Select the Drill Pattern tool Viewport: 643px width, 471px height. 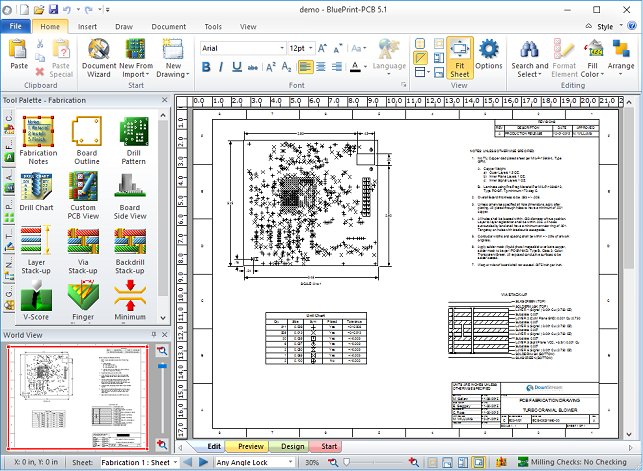coord(133,140)
